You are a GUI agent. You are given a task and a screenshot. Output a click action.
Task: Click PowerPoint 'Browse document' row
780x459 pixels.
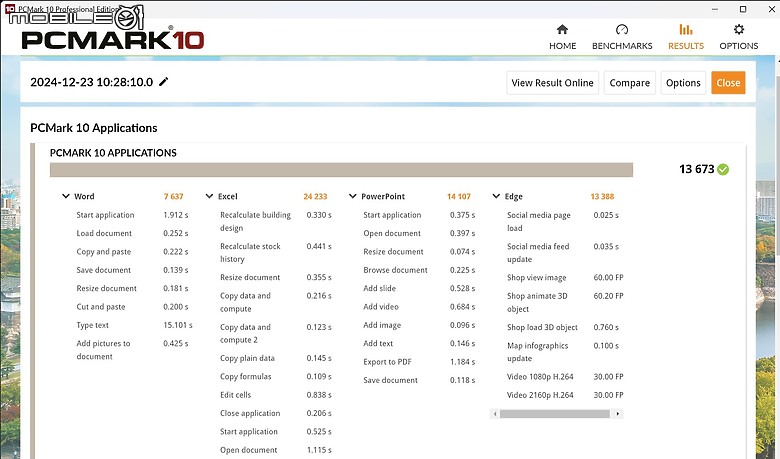click(419, 270)
